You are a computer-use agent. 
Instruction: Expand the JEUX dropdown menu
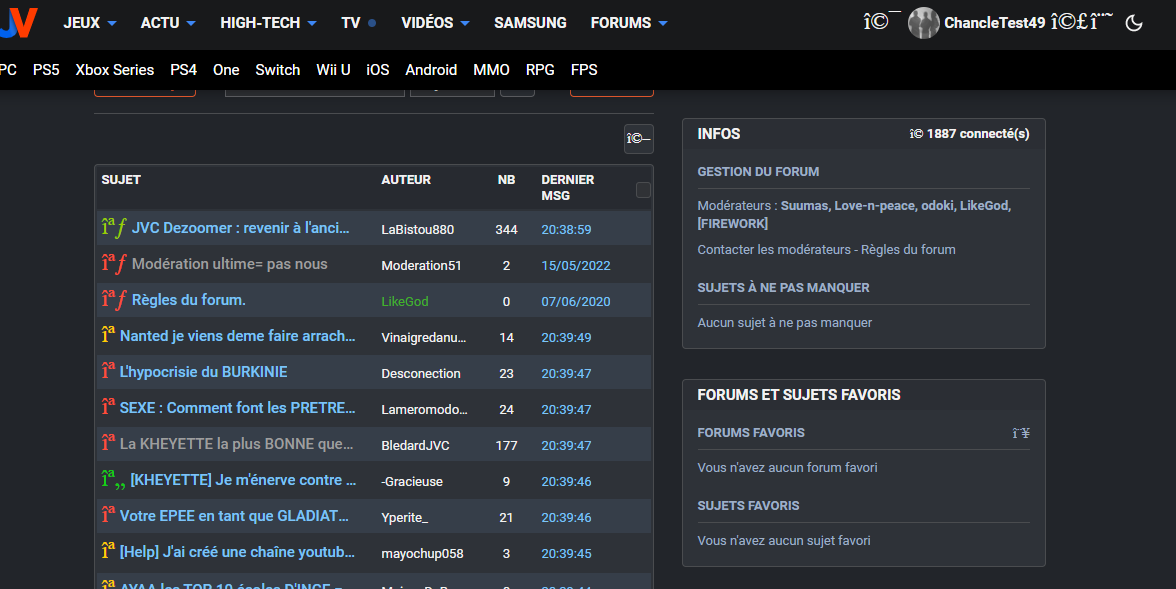click(89, 23)
